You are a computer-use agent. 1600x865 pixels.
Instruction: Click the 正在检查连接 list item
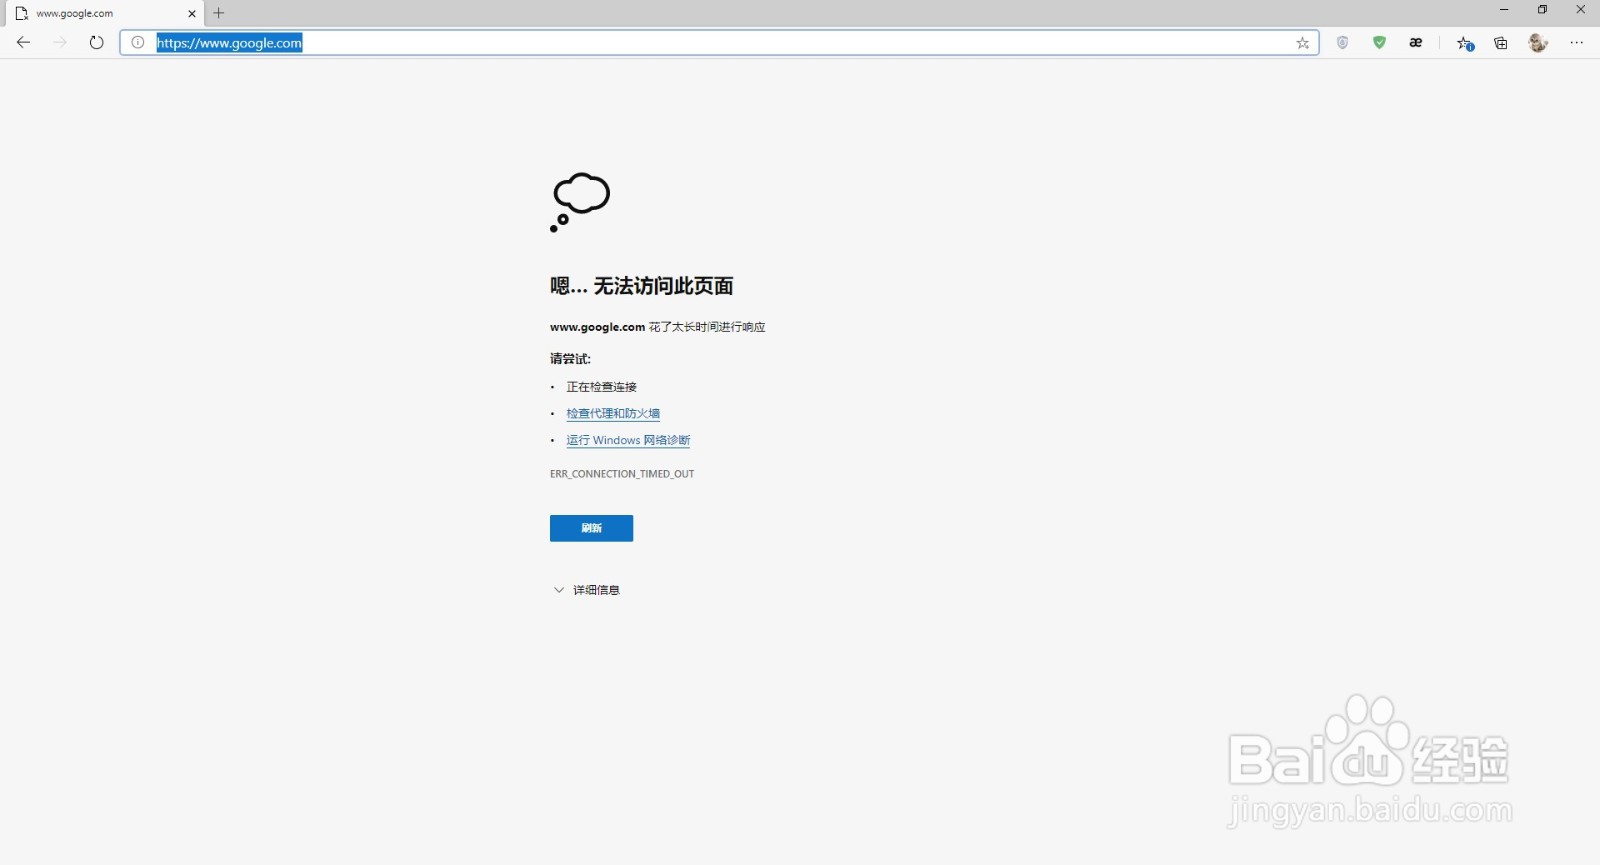coord(601,387)
